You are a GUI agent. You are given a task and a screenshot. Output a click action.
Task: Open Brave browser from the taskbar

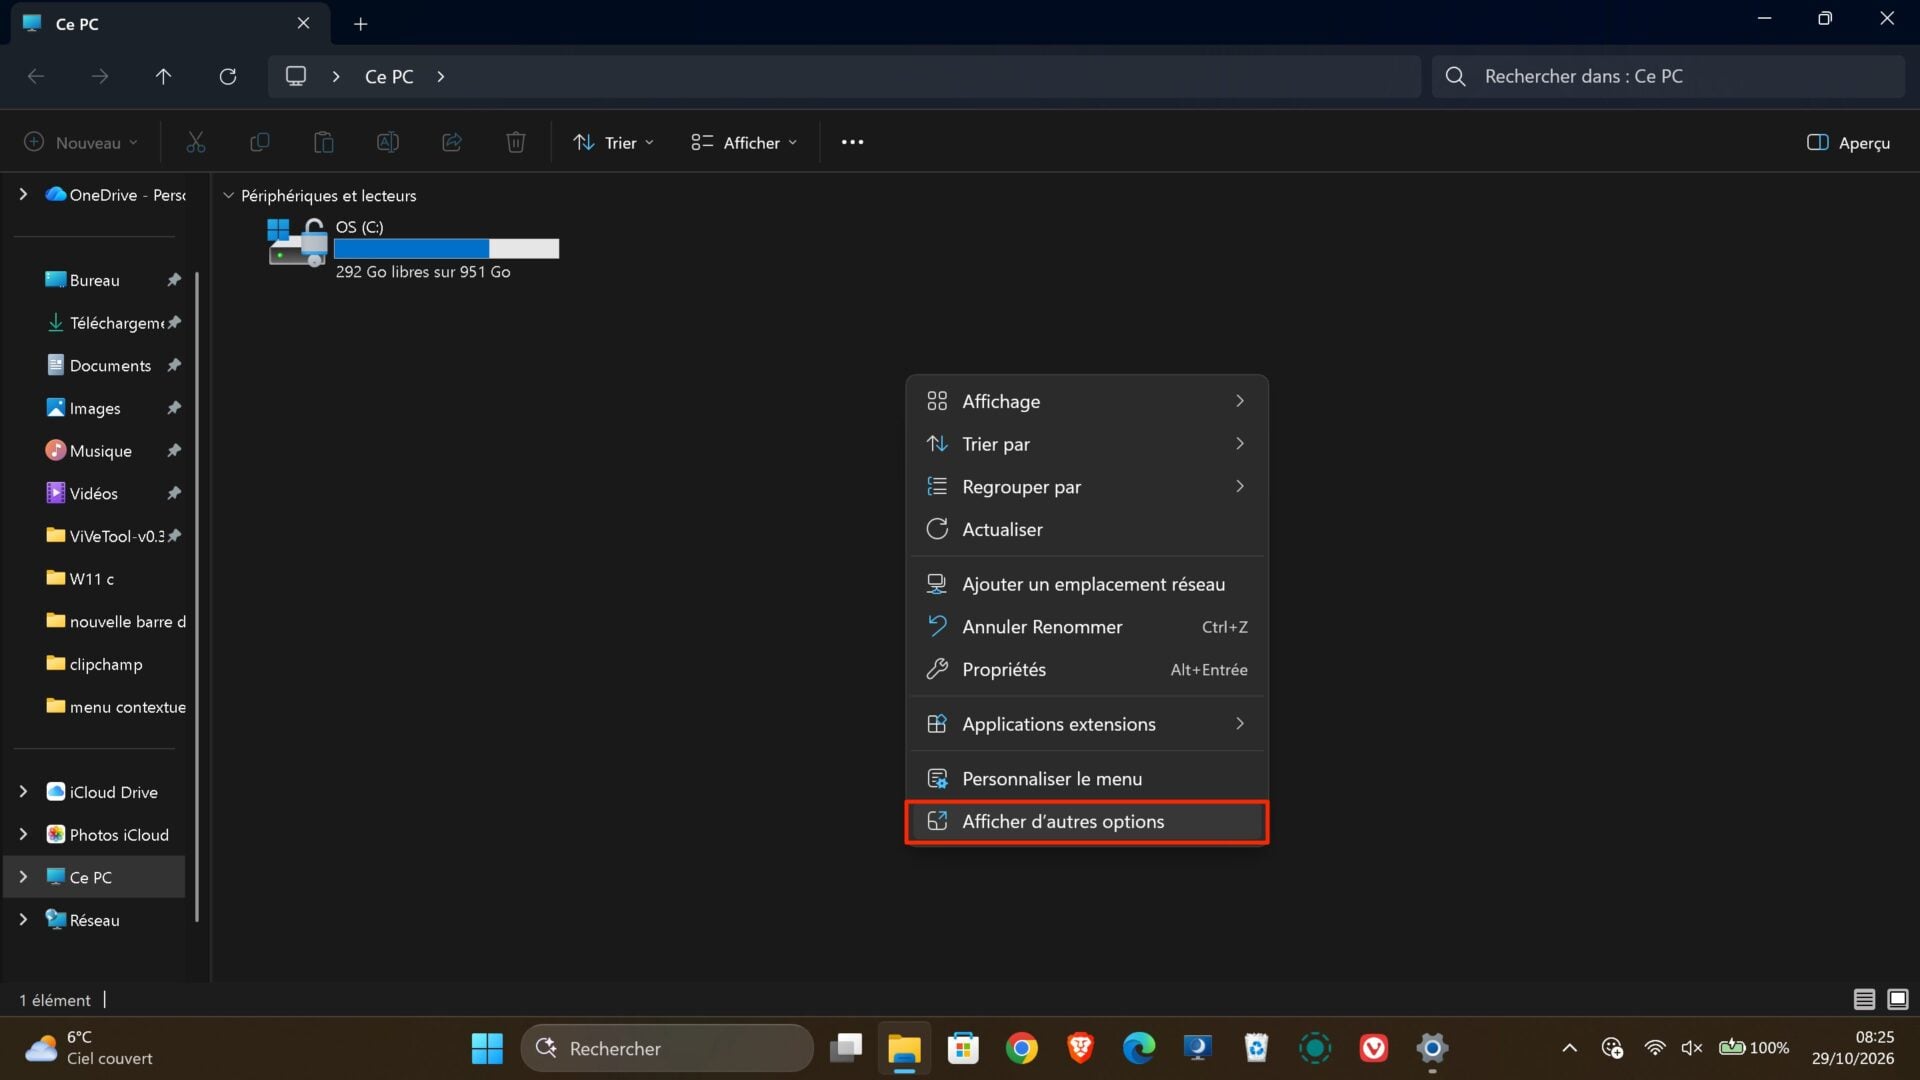1080,1048
